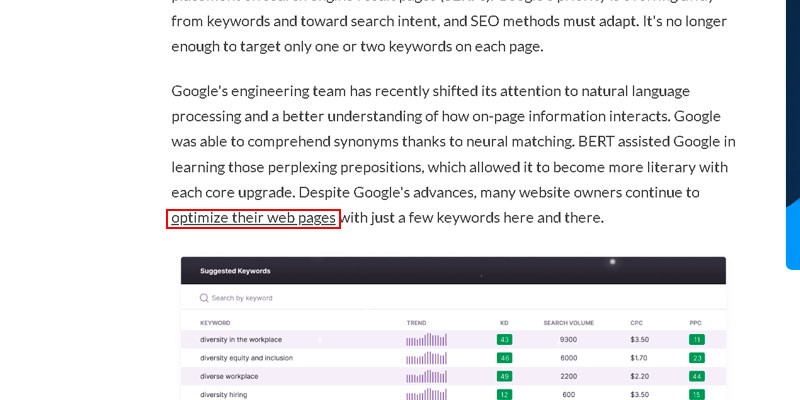The height and width of the screenshot is (400, 800).
Task: Click PPC badge 11 in first row
Action: tap(696, 340)
